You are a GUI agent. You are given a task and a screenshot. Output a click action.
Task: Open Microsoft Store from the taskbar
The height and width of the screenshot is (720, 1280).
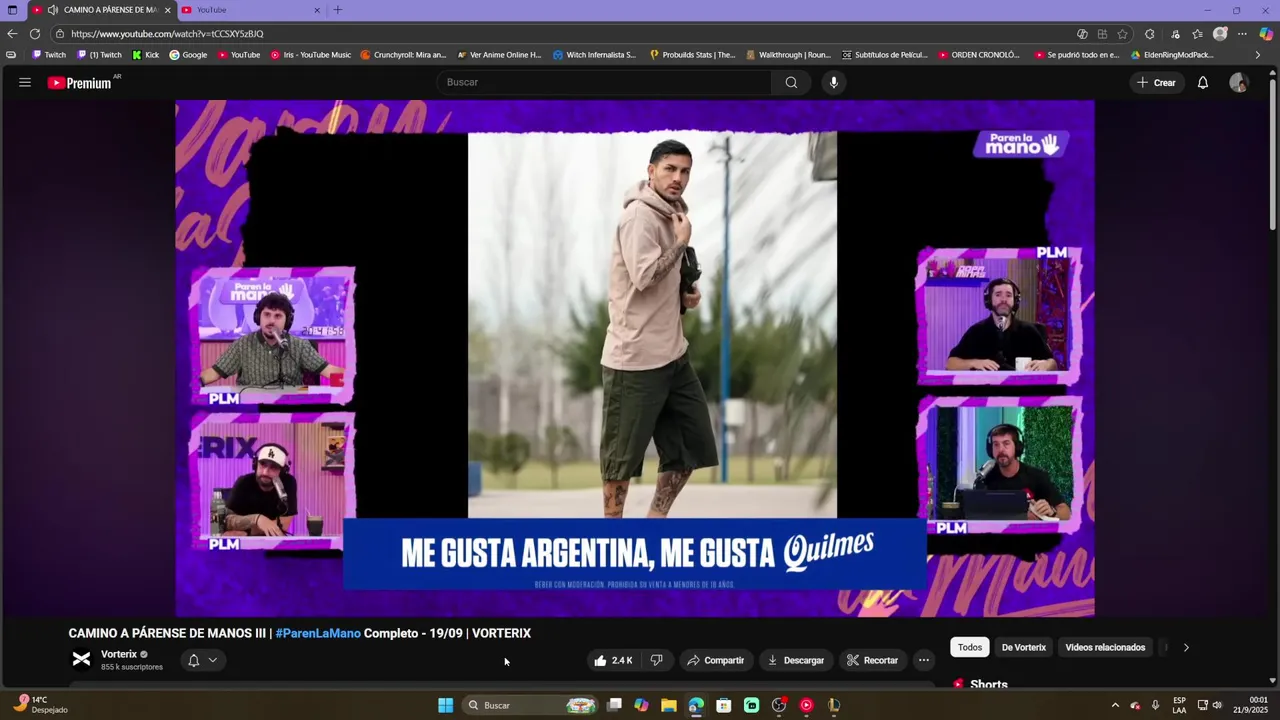[724, 705]
